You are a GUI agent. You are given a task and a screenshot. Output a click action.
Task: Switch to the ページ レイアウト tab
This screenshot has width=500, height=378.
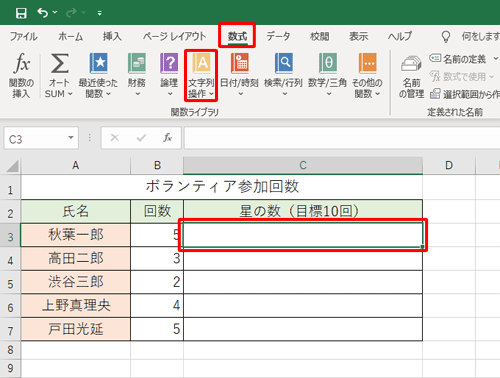pos(174,36)
